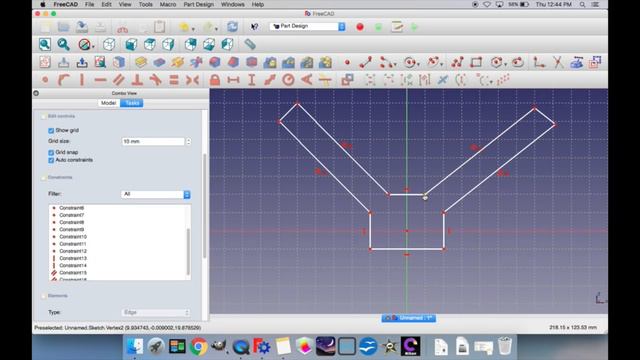
Task: Select Constraint10 in the list
Action: click(x=73, y=237)
